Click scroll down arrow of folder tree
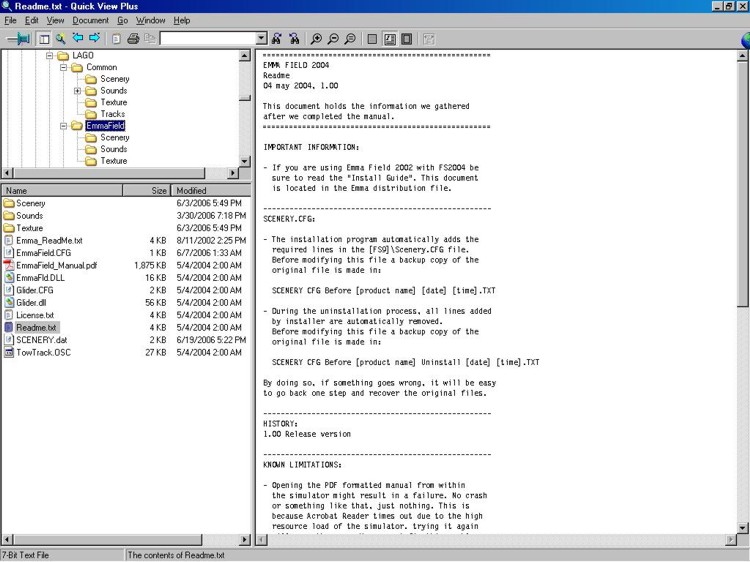 tap(245, 161)
